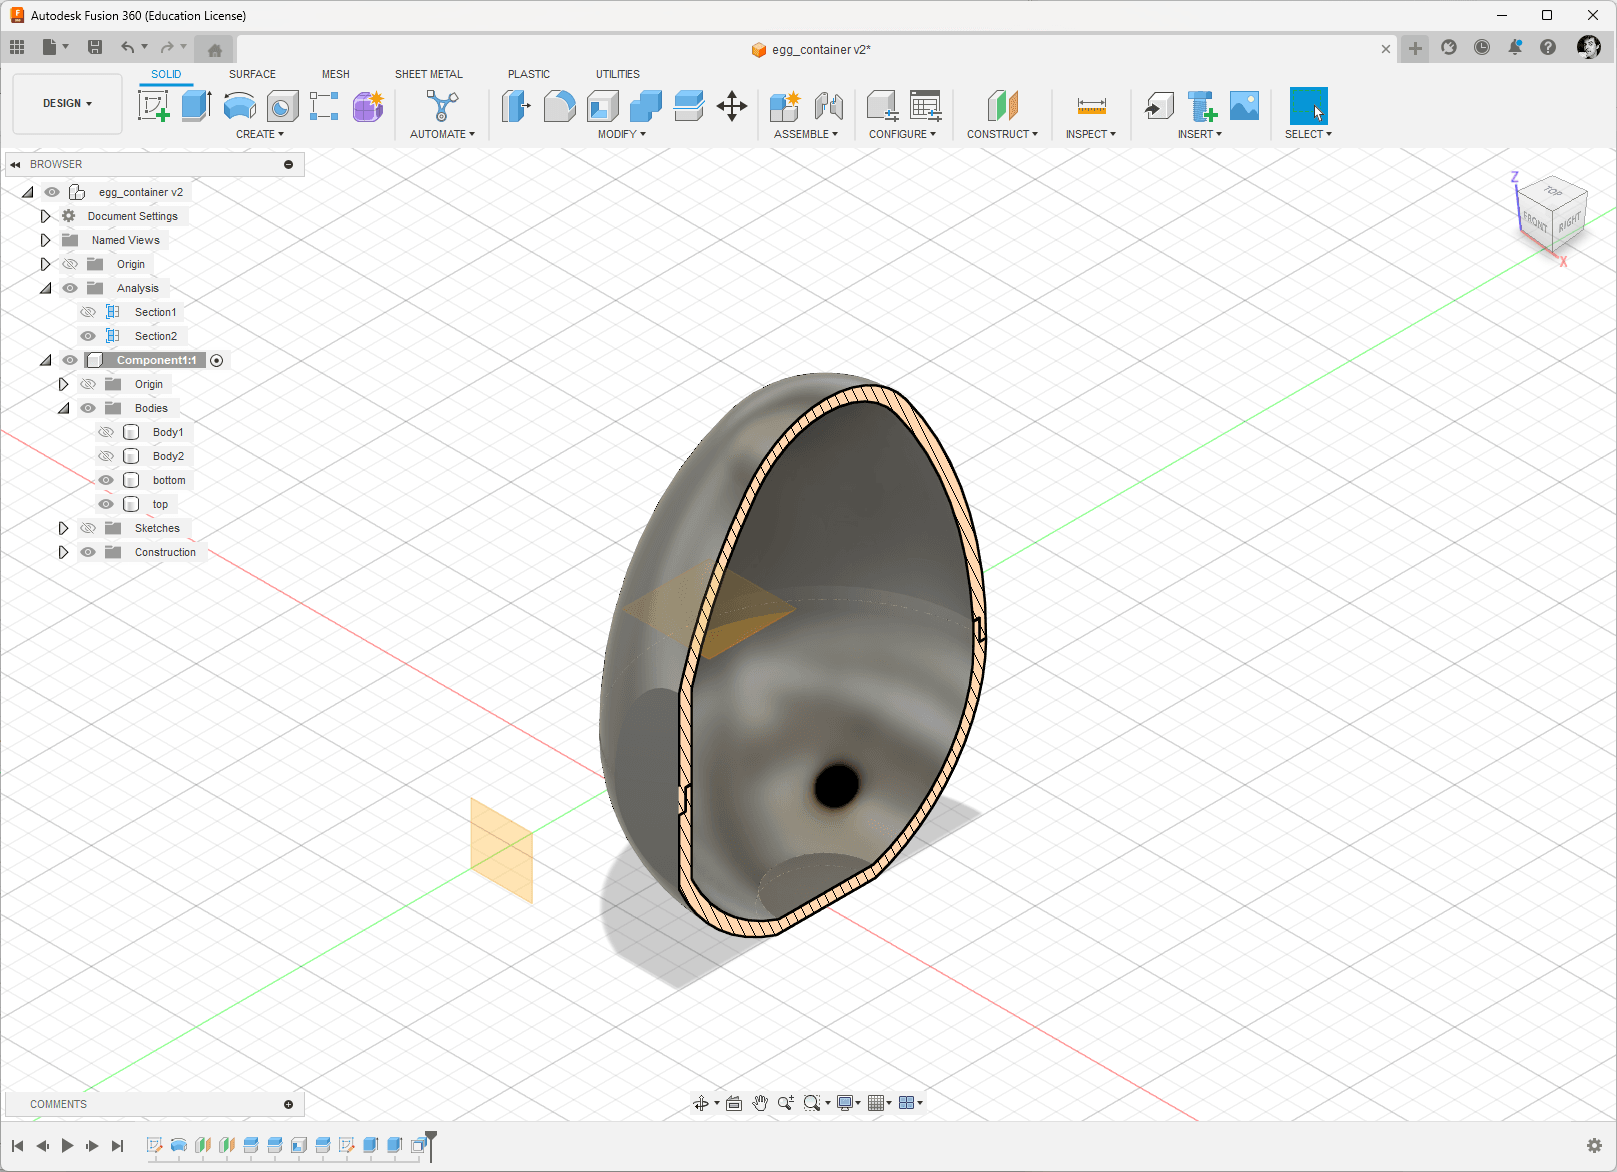Add a new design tab

(1415, 48)
